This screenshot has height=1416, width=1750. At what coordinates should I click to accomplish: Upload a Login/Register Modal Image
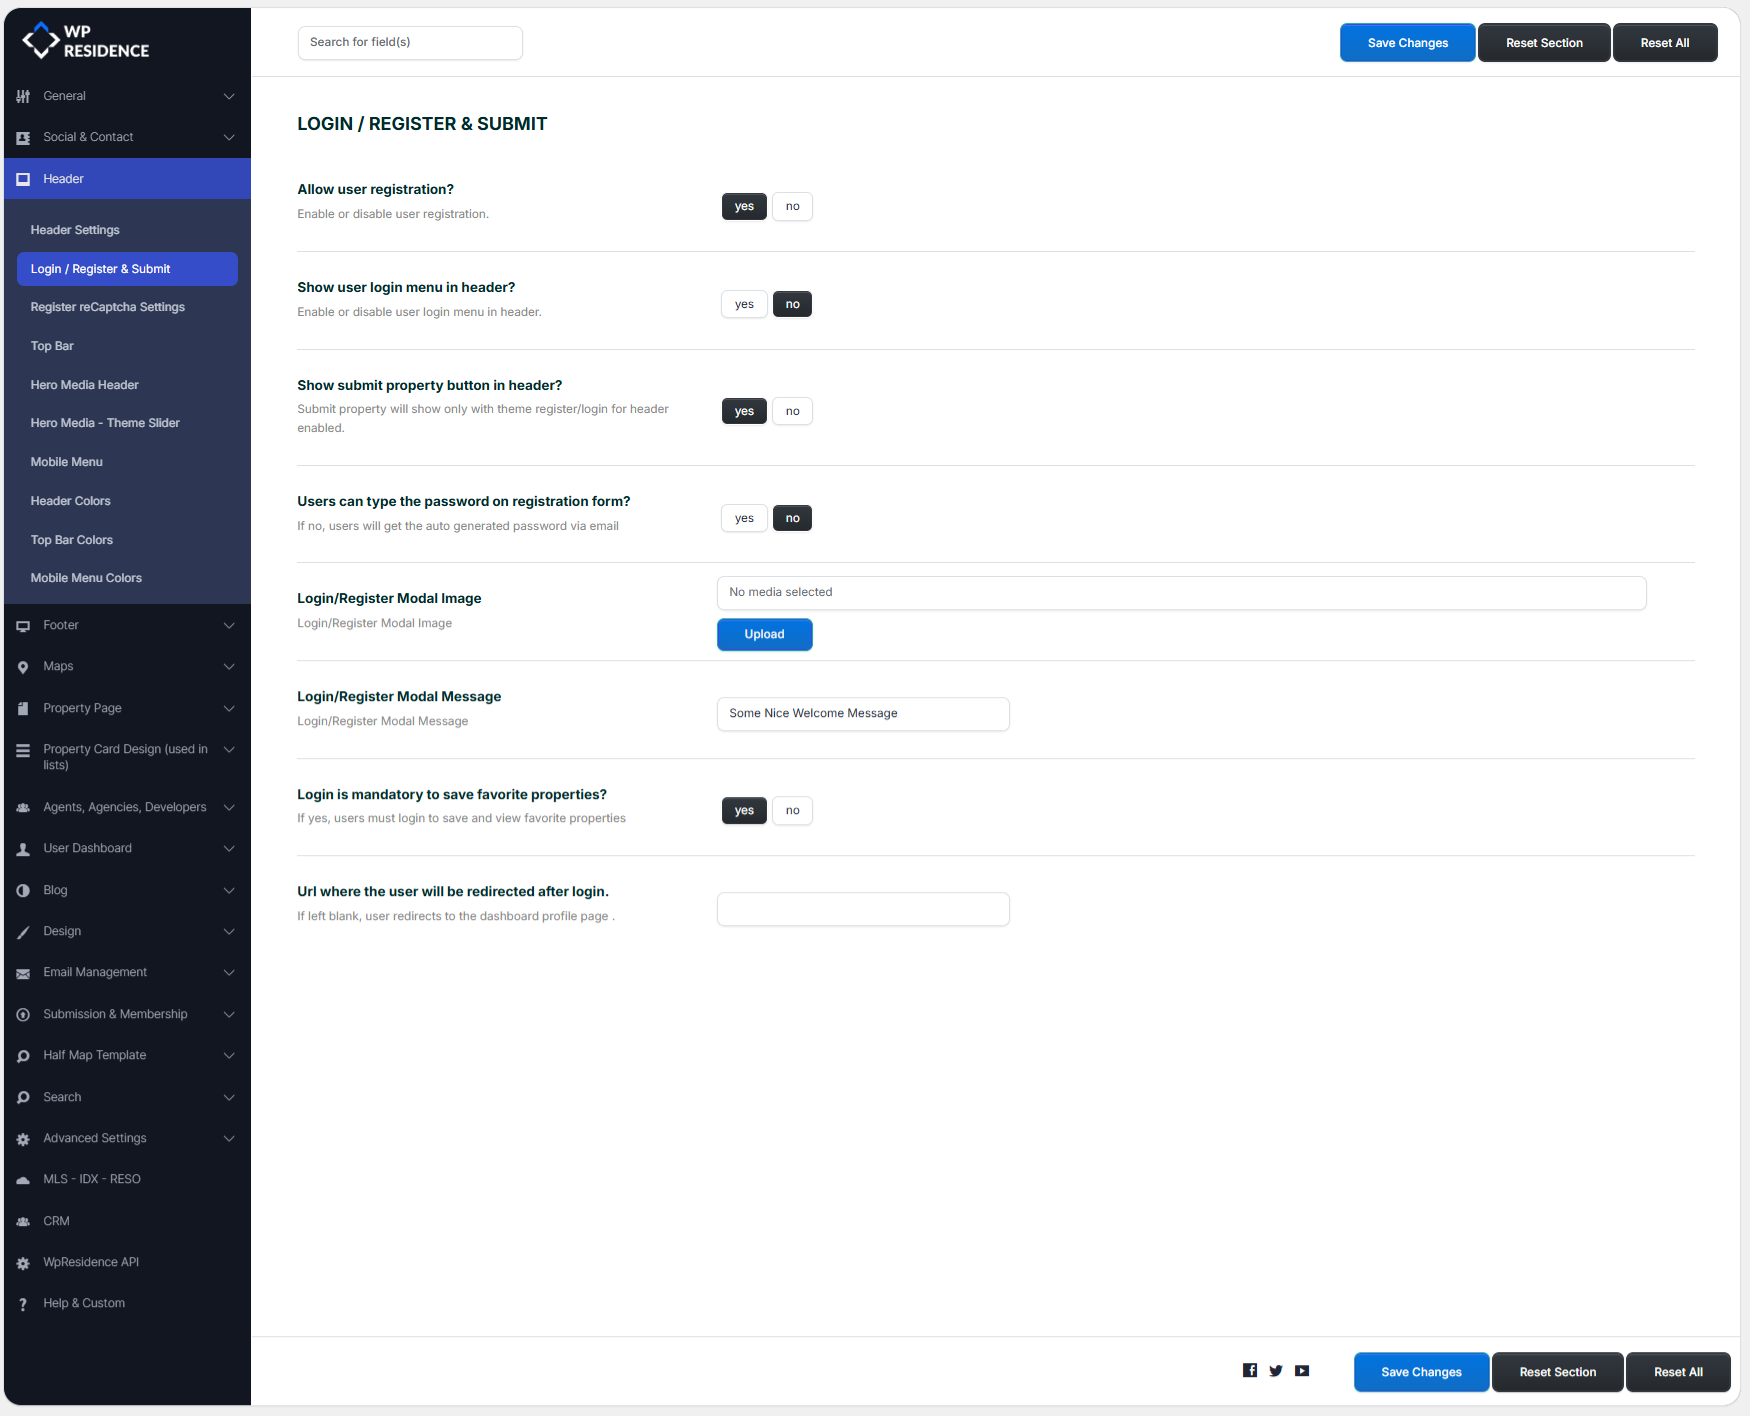pyautogui.click(x=764, y=635)
